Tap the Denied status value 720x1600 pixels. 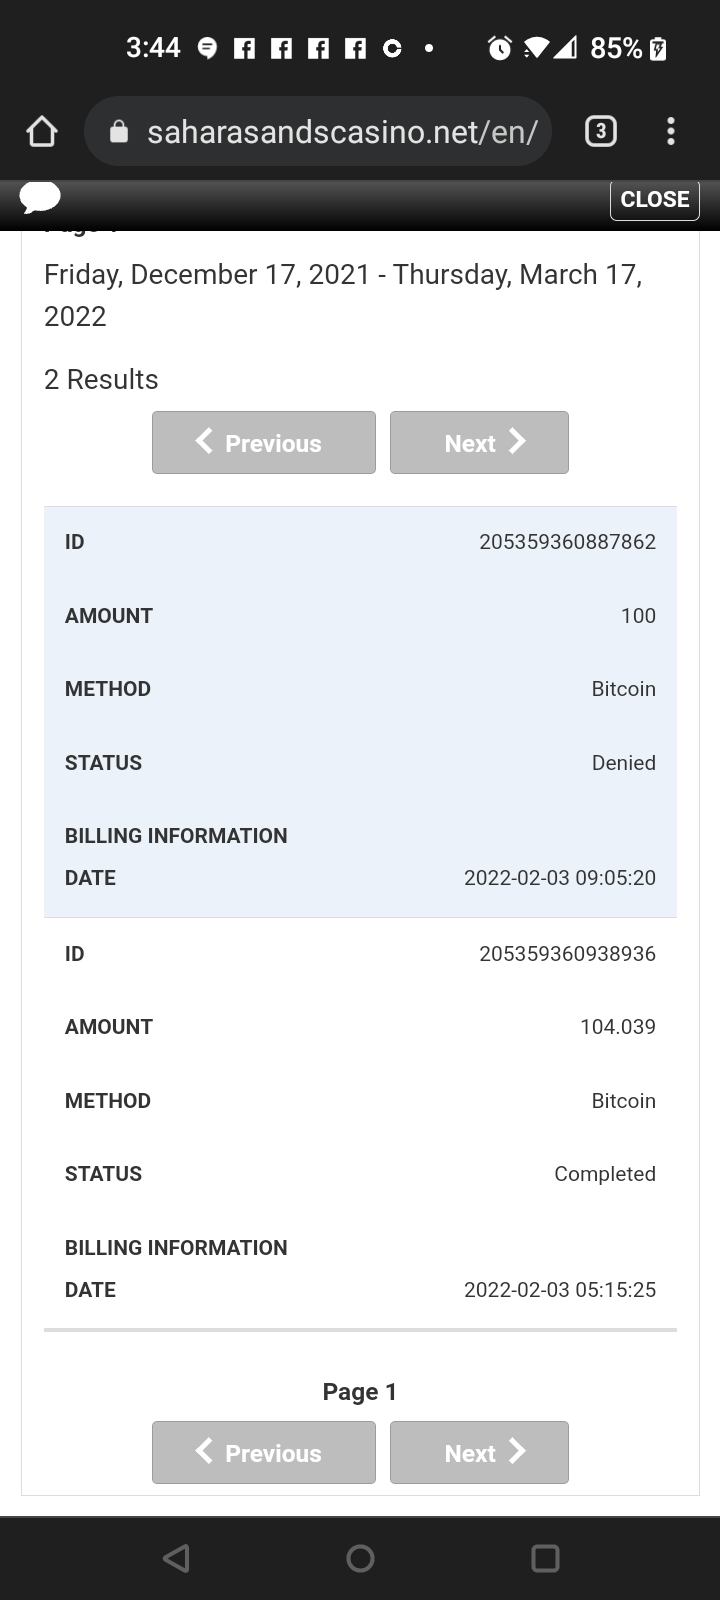(x=623, y=763)
